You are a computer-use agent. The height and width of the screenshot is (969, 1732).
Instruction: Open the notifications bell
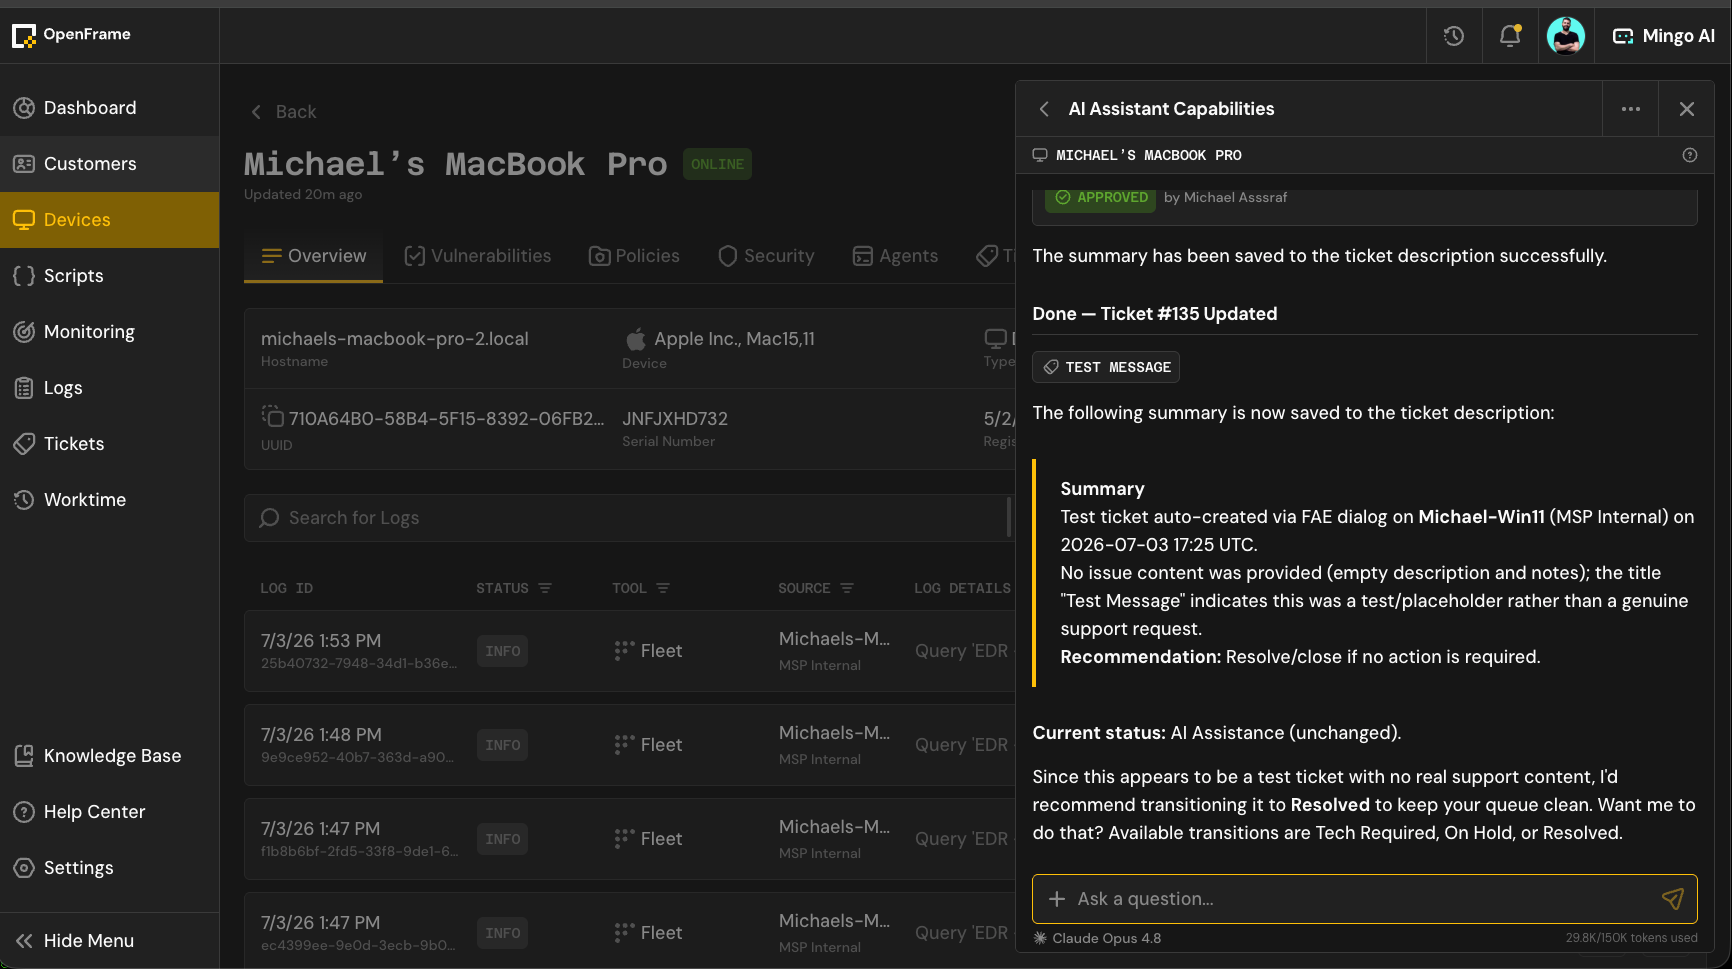1510,36
